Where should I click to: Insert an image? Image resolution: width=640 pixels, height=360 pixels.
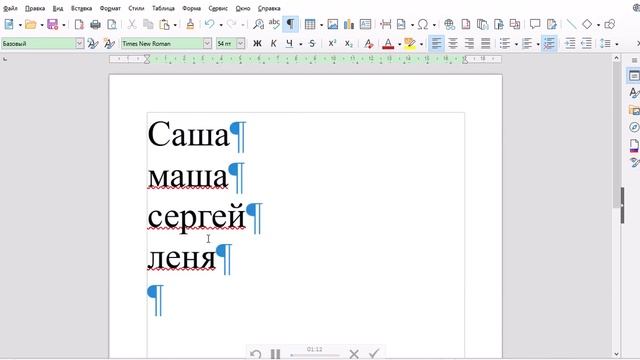click(x=333, y=24)
